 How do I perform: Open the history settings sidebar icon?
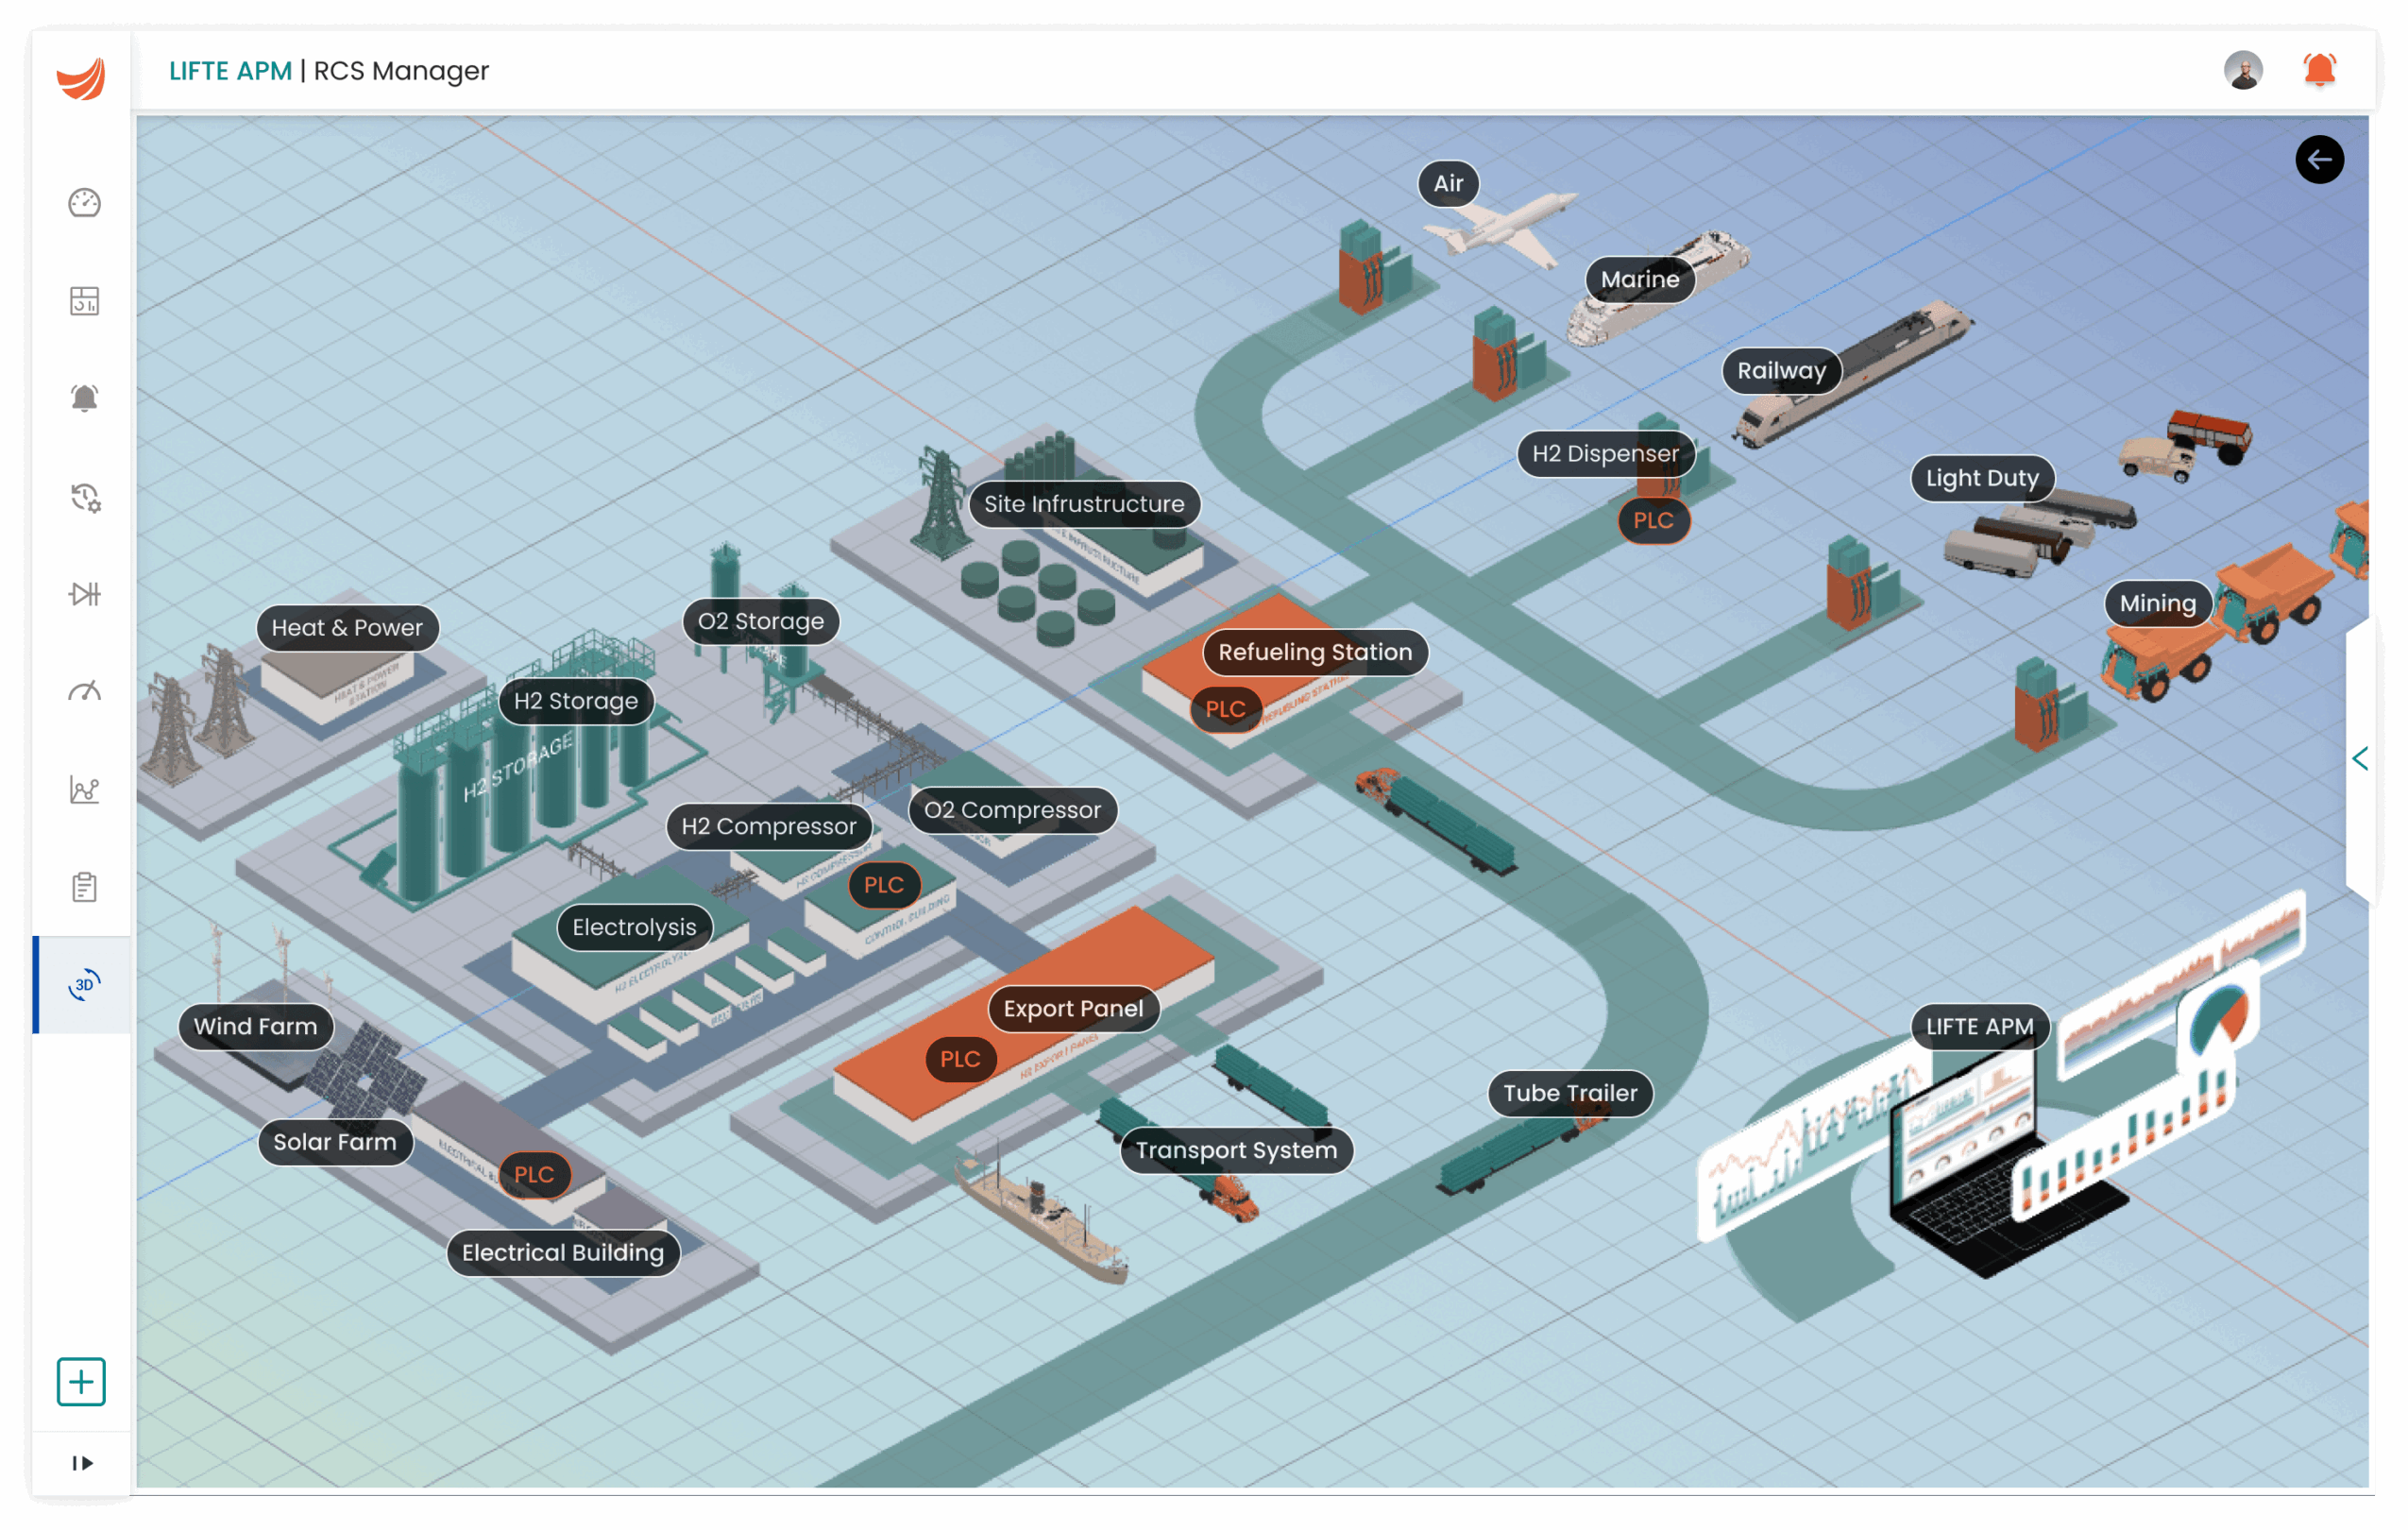pyautogui.click(x=84, y=497)
